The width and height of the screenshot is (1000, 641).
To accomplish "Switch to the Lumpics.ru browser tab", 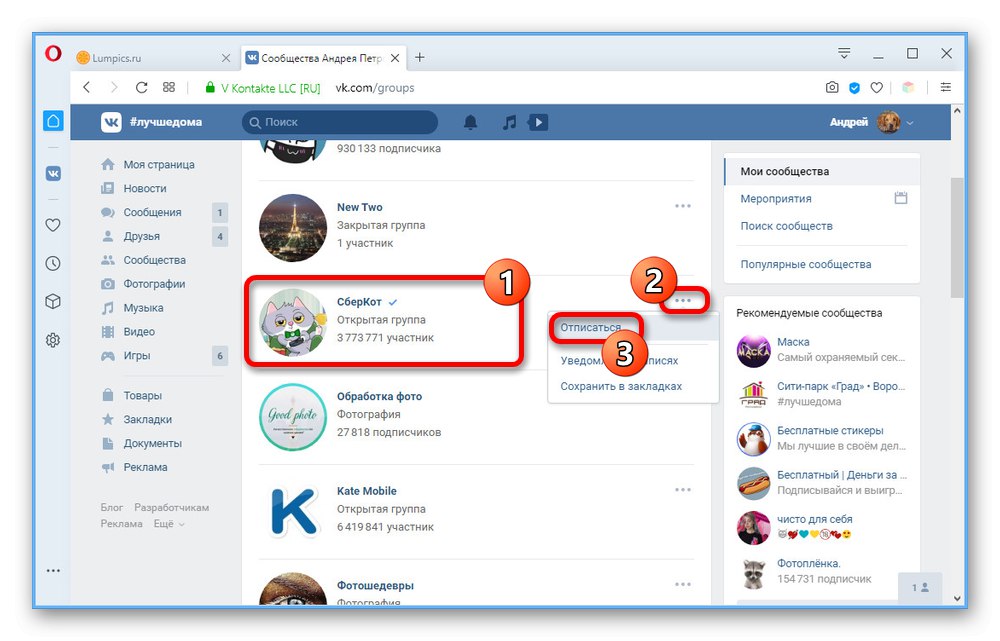I will point(153,58).
